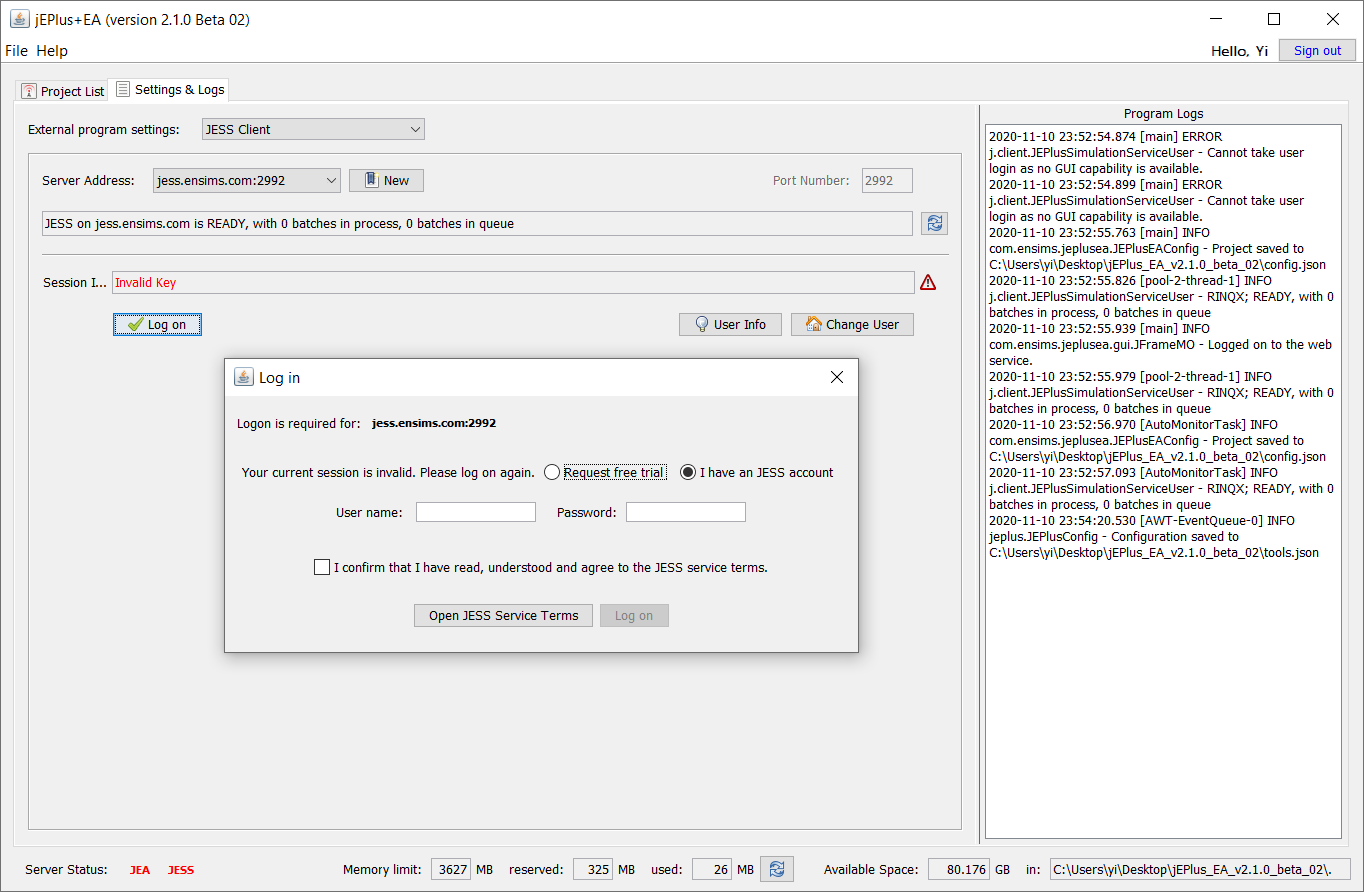Screen dimensions: 1364x892
Task: Select the Request free trial radio button
Action: (552, 472)
